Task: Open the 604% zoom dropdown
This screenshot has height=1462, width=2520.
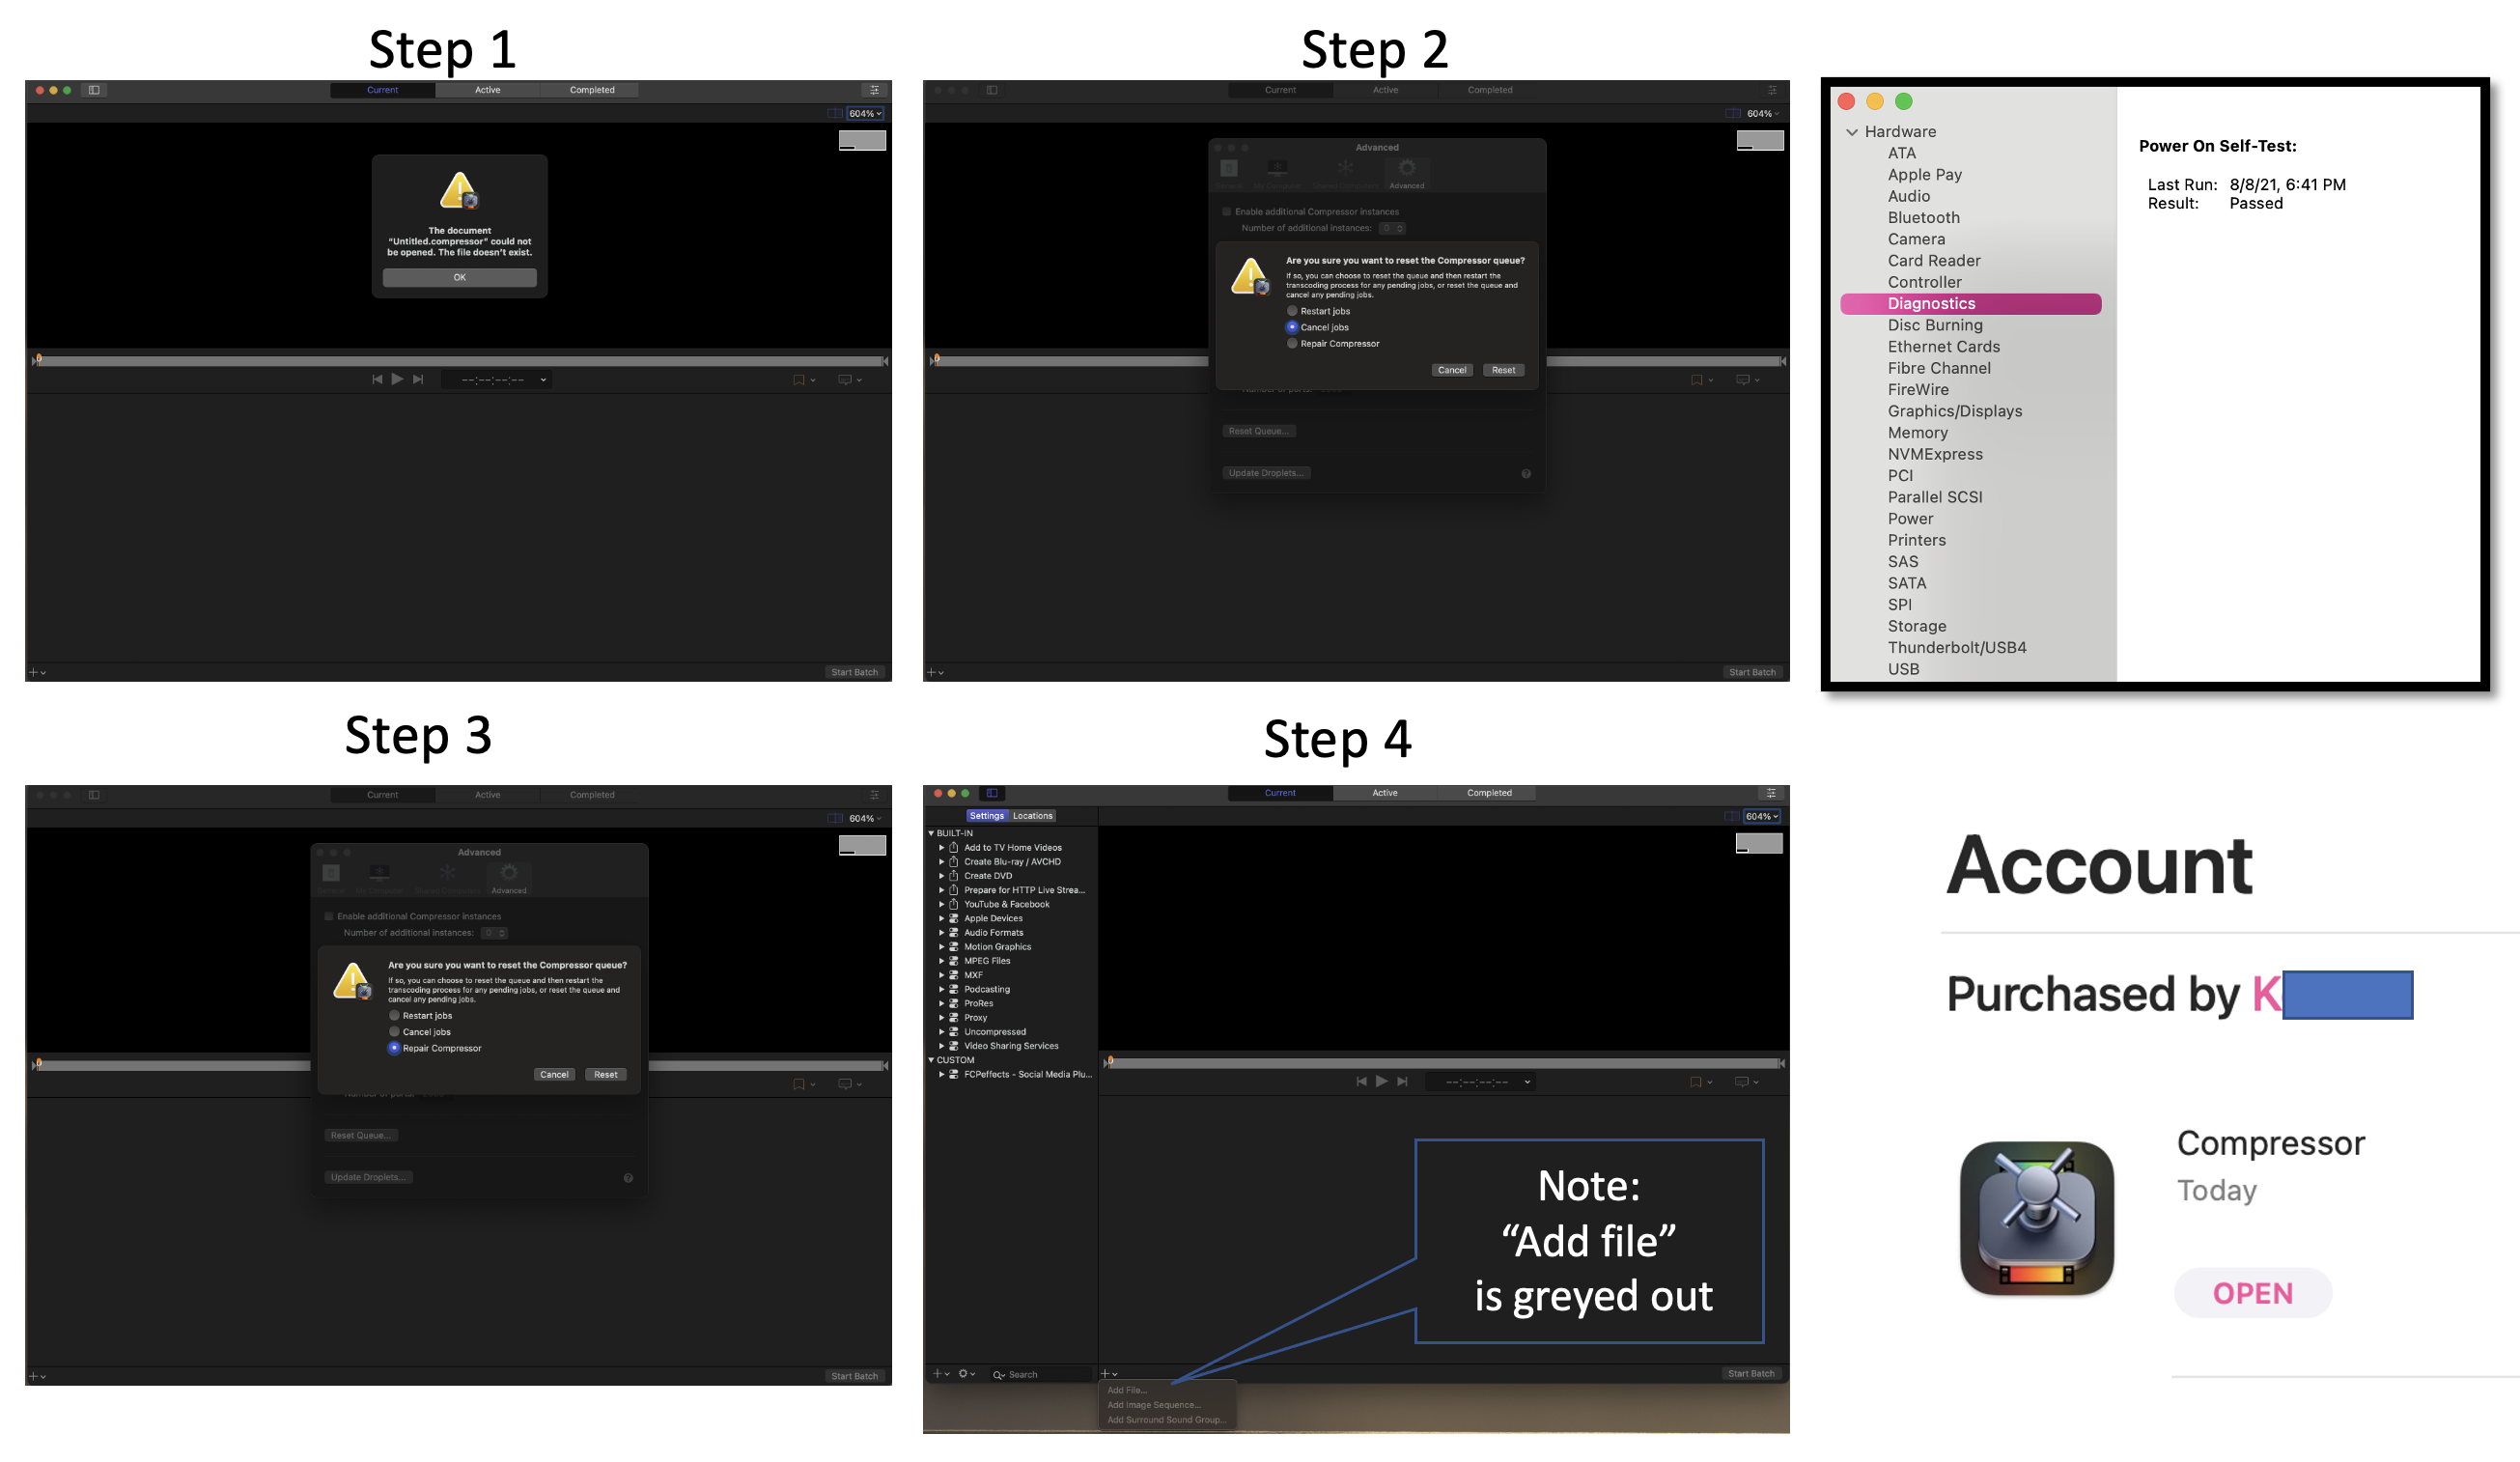Action: pos(1760,816)
